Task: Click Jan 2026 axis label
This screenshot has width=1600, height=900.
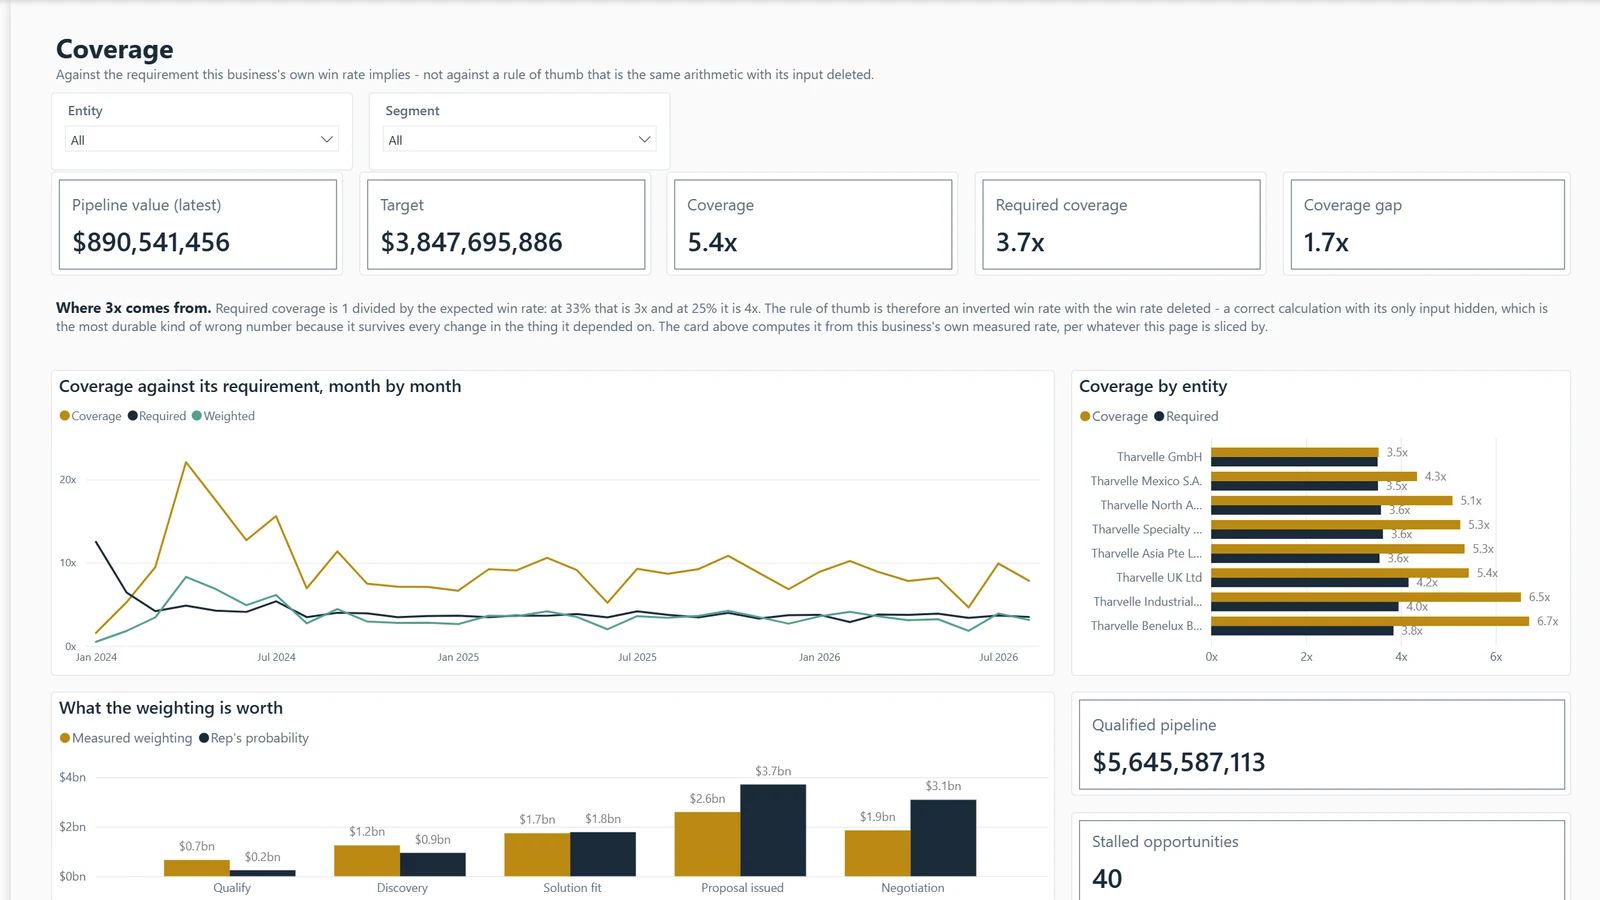Action: [819, 657]
